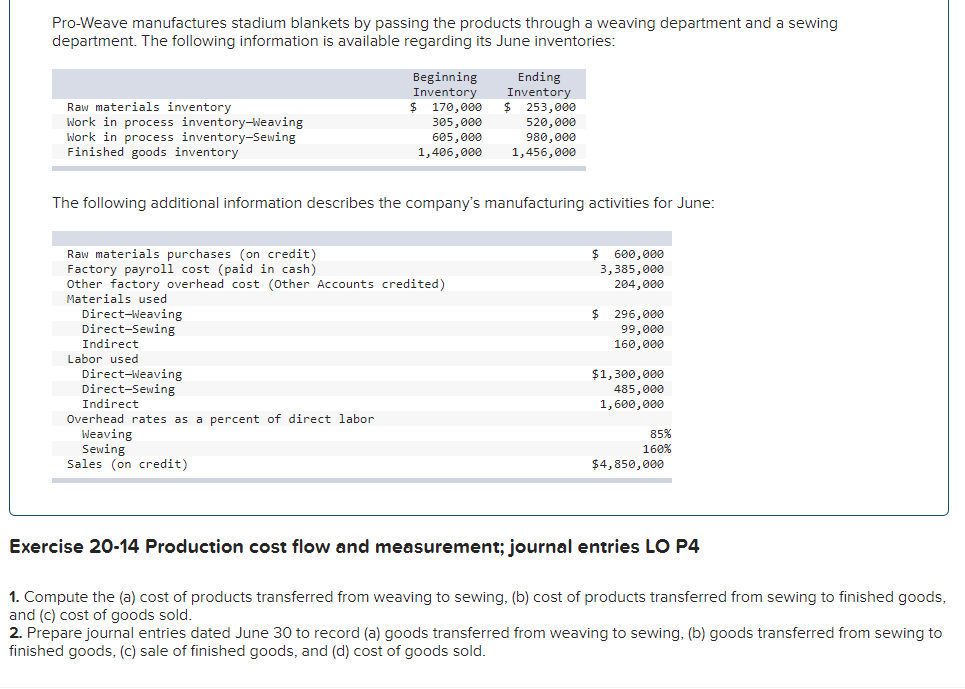The width and height of the screenshot is (965, 689).
Task: Click the 'Overhead rates as a percent' label
Action: (220, 419)
